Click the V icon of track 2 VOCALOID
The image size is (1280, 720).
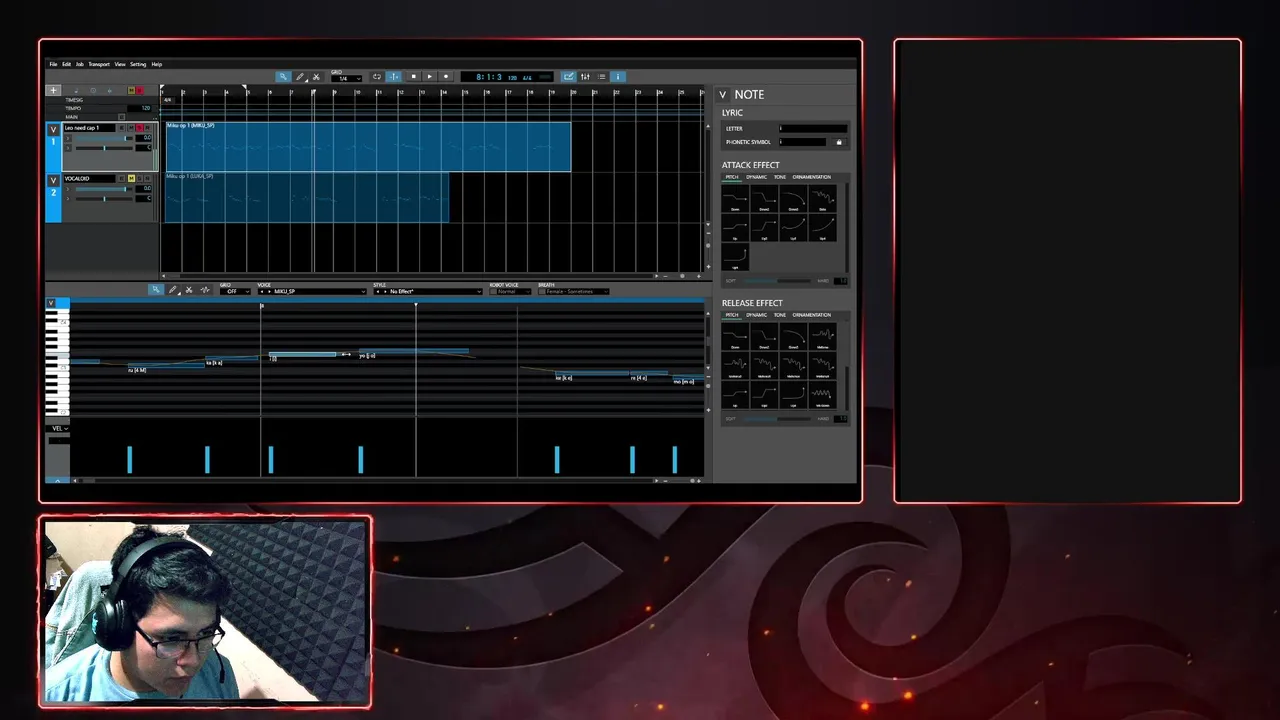53,181
